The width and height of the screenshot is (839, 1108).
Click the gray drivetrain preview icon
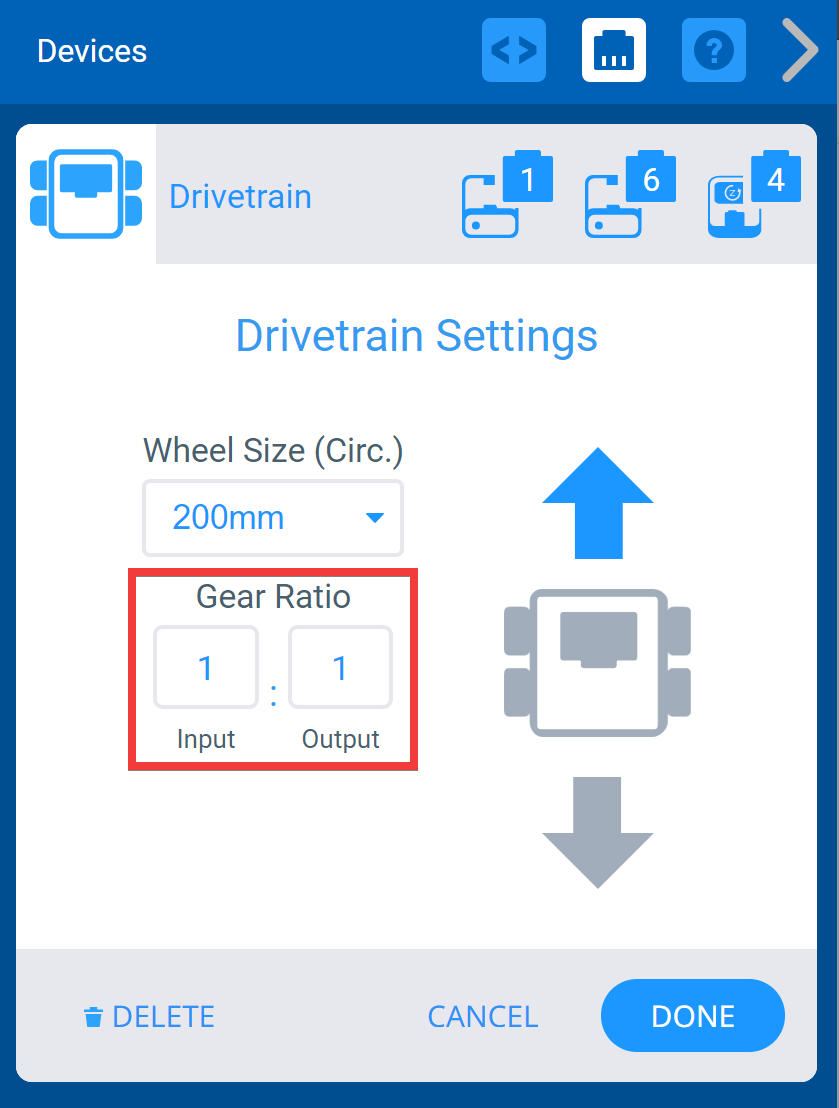point(597,663)
